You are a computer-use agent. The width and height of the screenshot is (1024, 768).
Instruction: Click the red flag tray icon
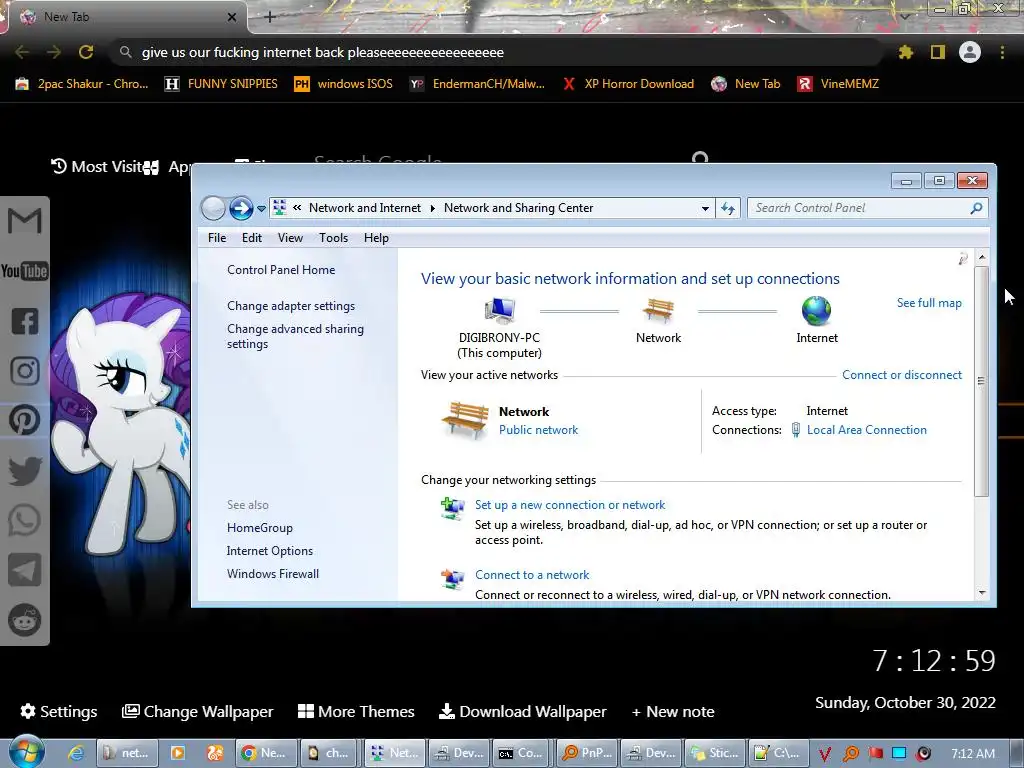click(x=875, y=753)
